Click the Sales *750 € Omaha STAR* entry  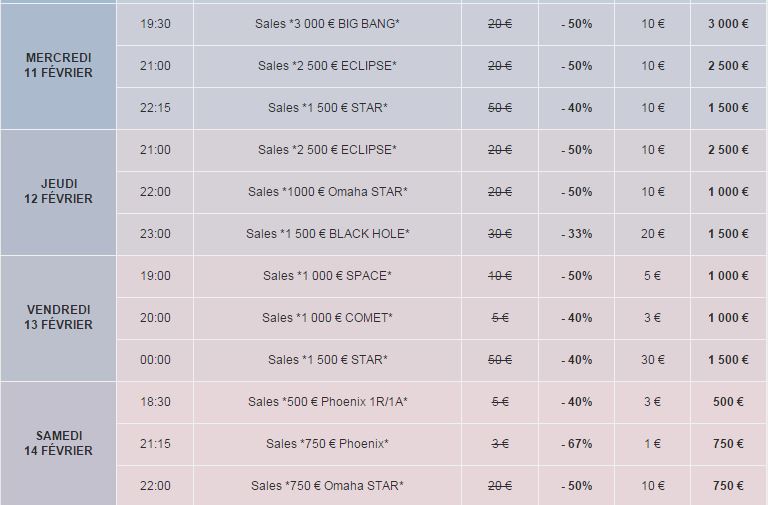tap(327, 486)
